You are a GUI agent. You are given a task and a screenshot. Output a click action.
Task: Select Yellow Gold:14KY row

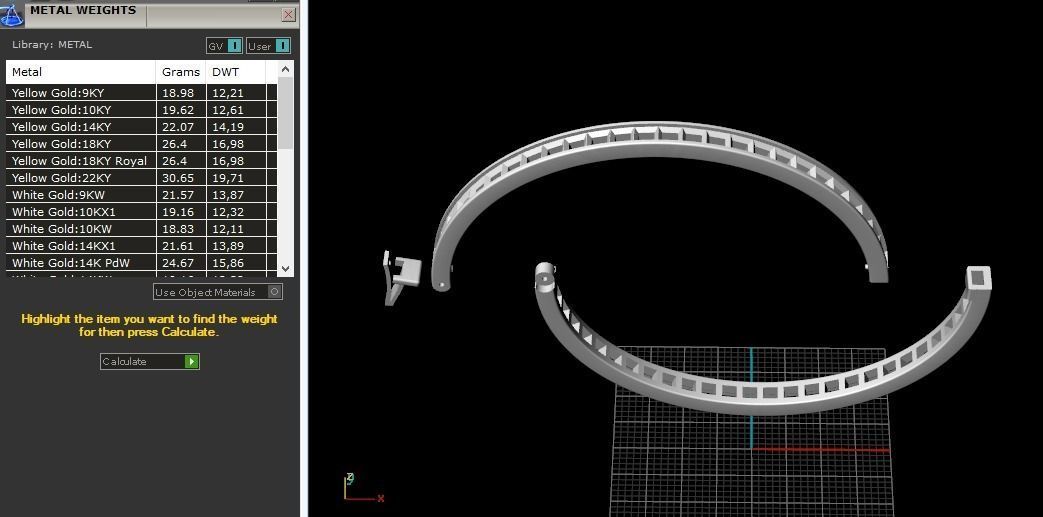141,127
